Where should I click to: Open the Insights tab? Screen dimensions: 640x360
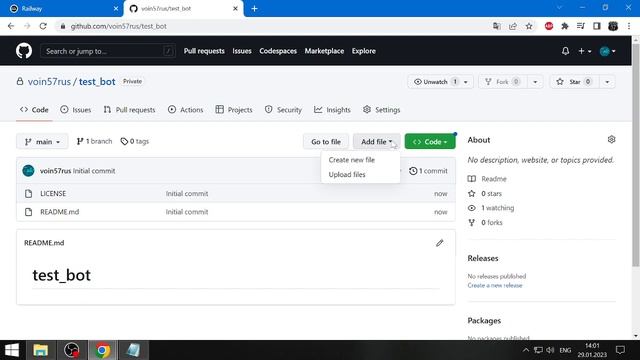click(x=332, y=110)
